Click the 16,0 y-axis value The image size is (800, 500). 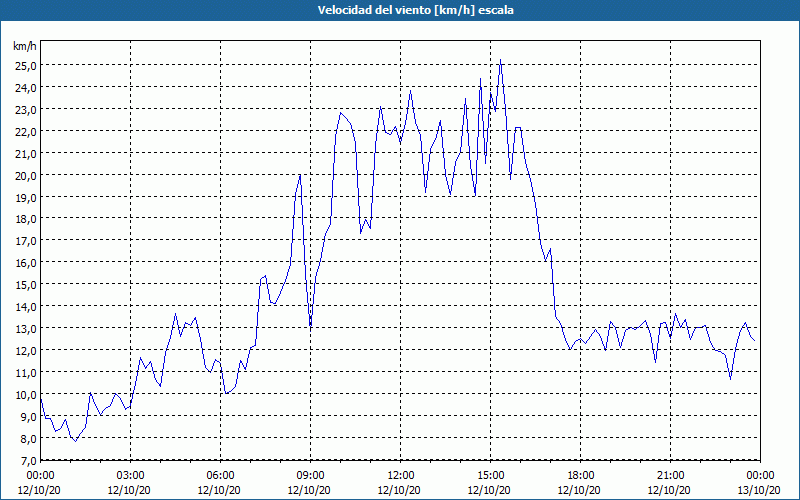26,263
